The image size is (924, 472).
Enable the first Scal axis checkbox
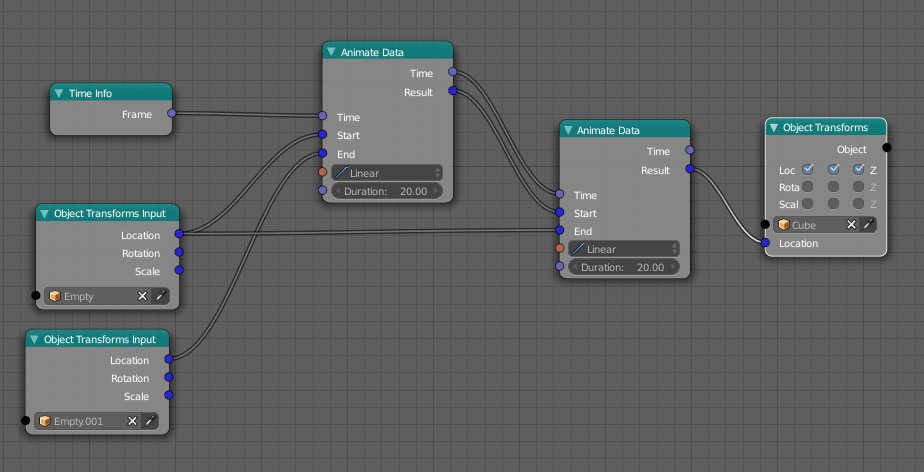(808, 204)
